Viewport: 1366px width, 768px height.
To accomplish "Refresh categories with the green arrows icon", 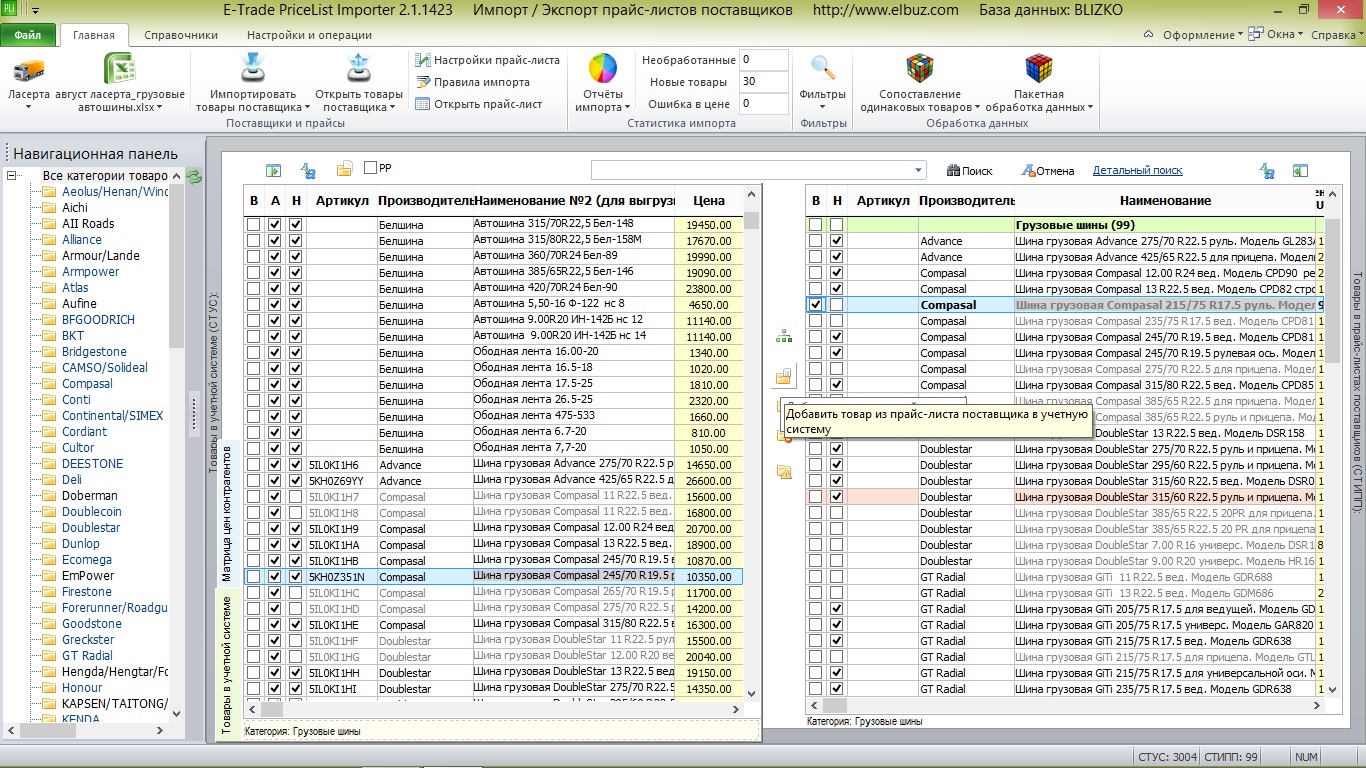I will click(195, 177).
